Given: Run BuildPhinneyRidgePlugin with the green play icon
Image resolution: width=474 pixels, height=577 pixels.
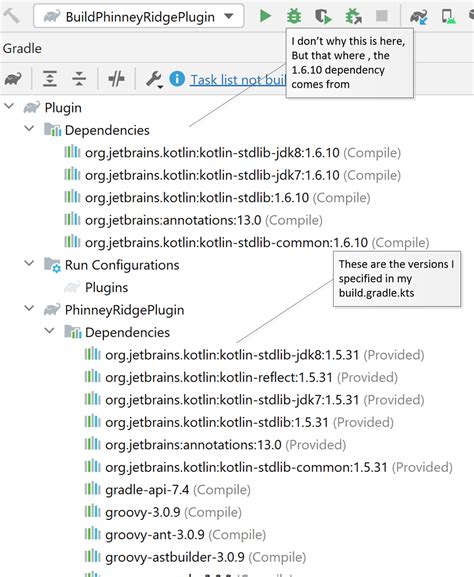Looking at the screenshot, I should 265,16.
